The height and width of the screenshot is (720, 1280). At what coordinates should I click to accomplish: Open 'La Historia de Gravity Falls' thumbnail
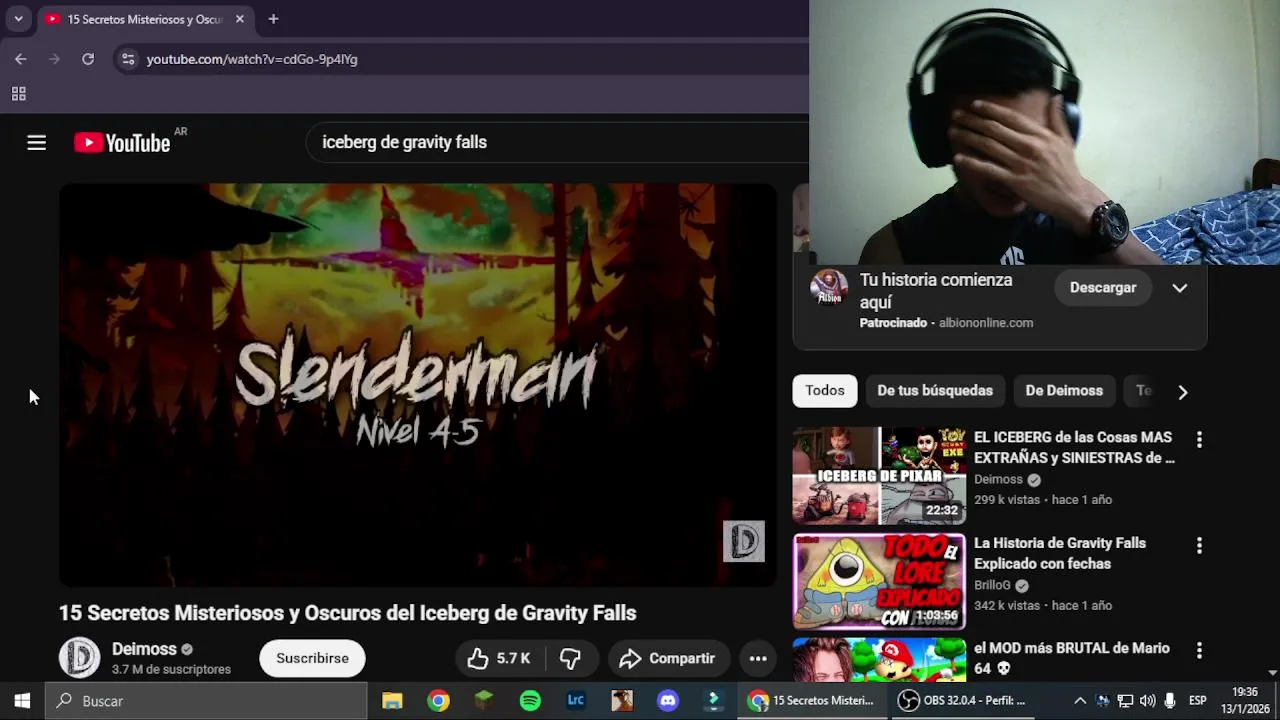point(879,581)
